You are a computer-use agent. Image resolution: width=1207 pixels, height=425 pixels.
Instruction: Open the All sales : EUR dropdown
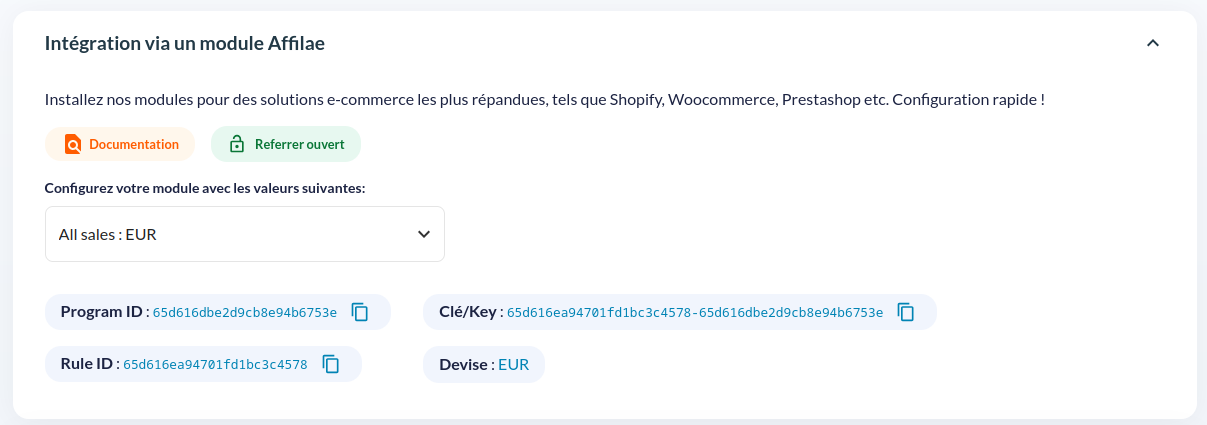(x=245, y=234)
